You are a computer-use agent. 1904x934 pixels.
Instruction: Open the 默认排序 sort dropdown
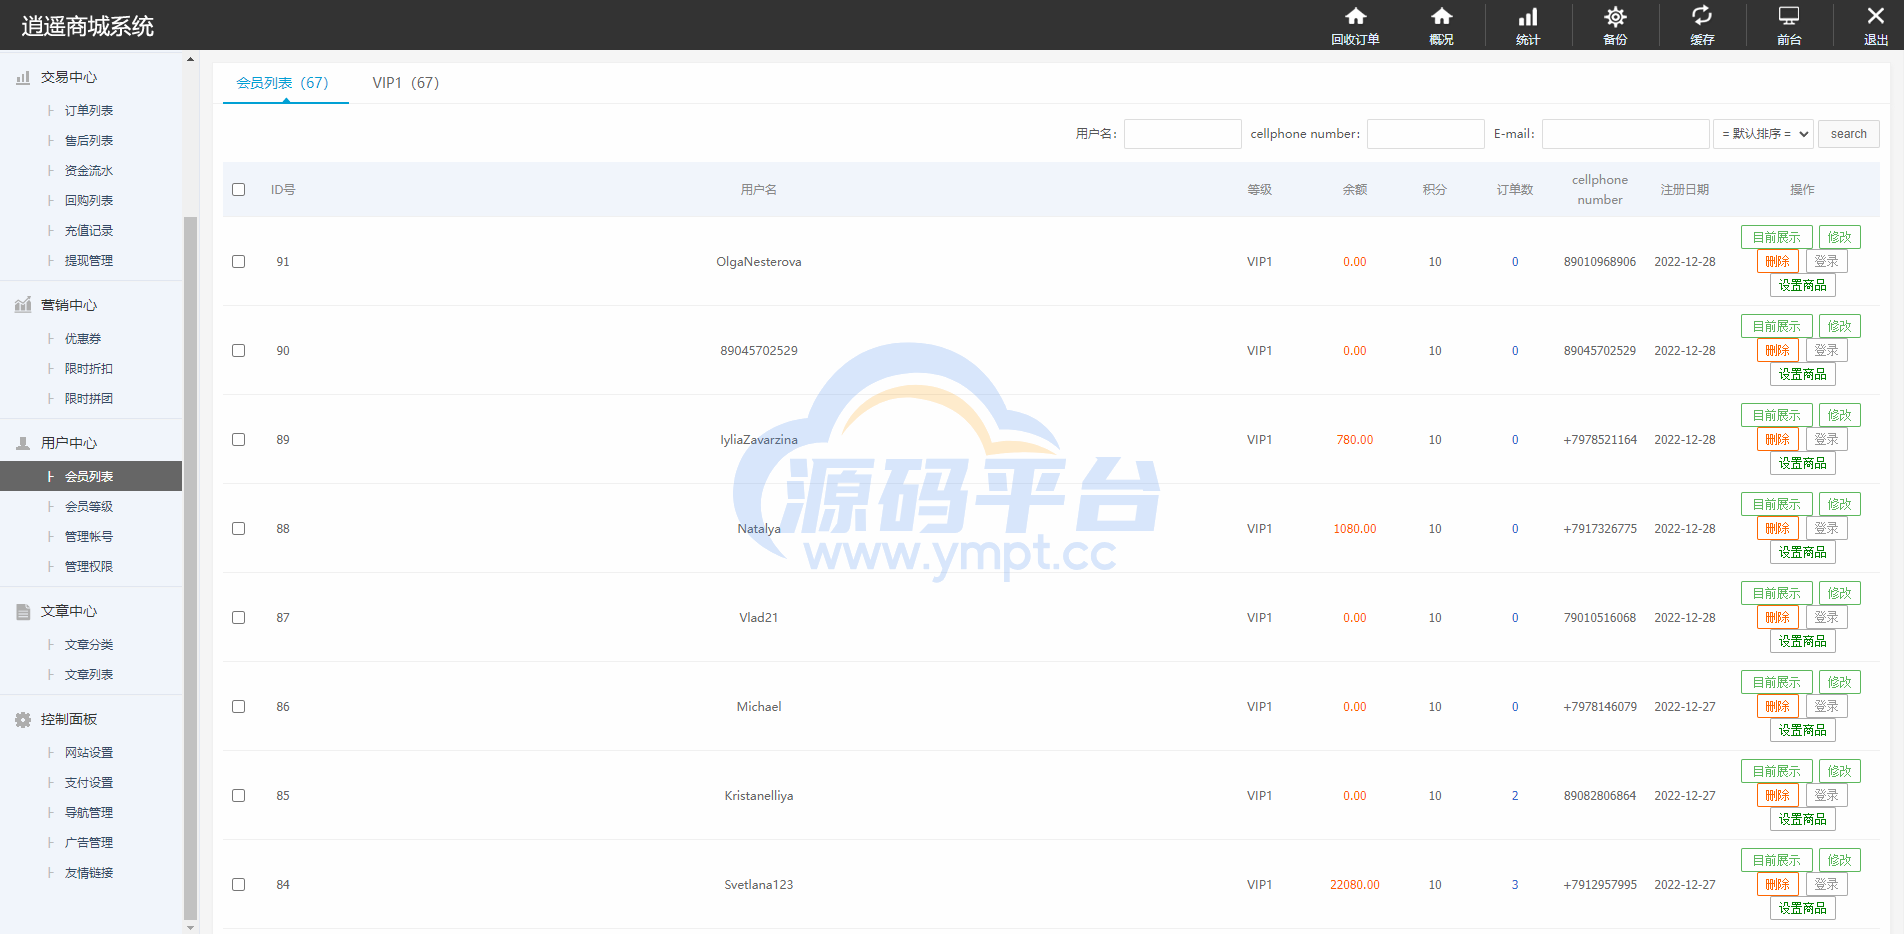(1763, 134)
